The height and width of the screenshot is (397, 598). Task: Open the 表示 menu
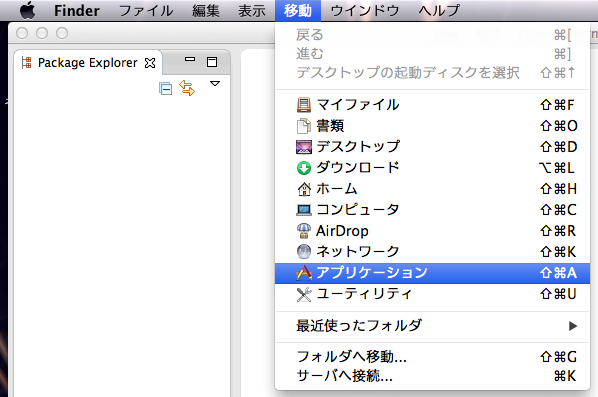click(x=251, y=11)
